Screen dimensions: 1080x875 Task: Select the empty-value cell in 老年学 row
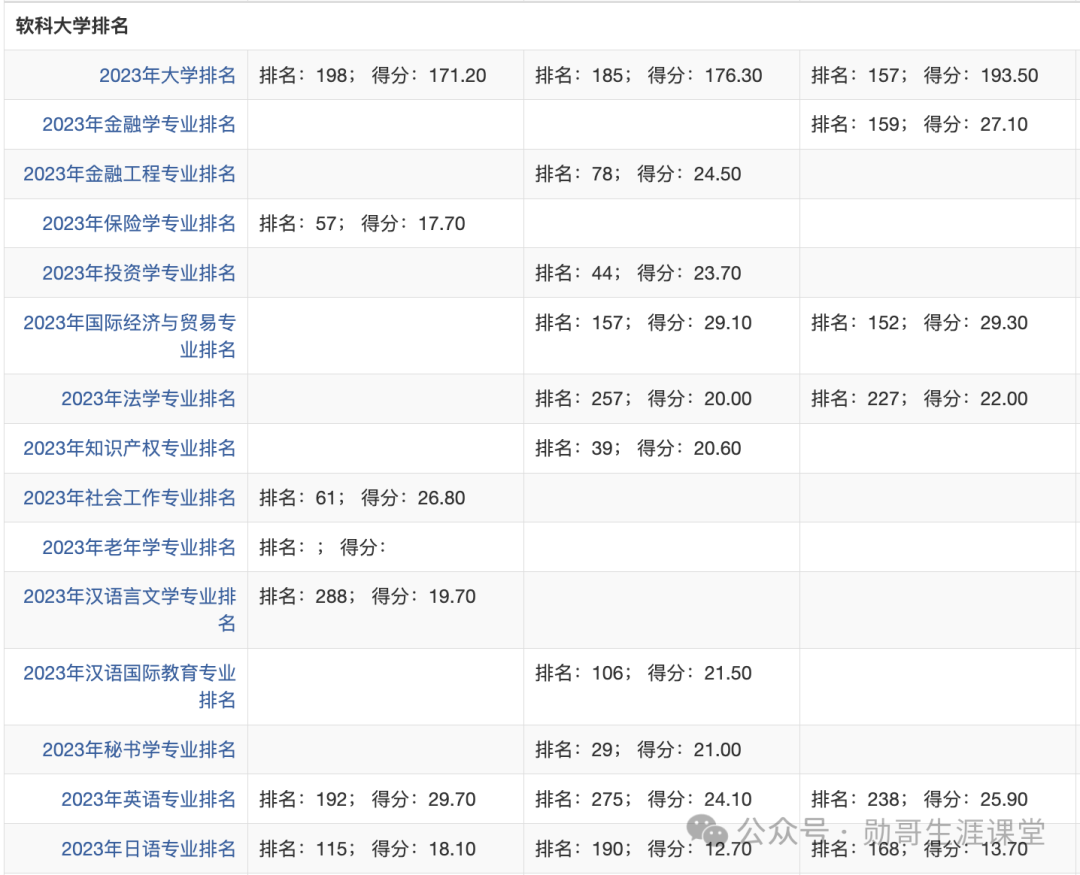(x=386, y=548)
